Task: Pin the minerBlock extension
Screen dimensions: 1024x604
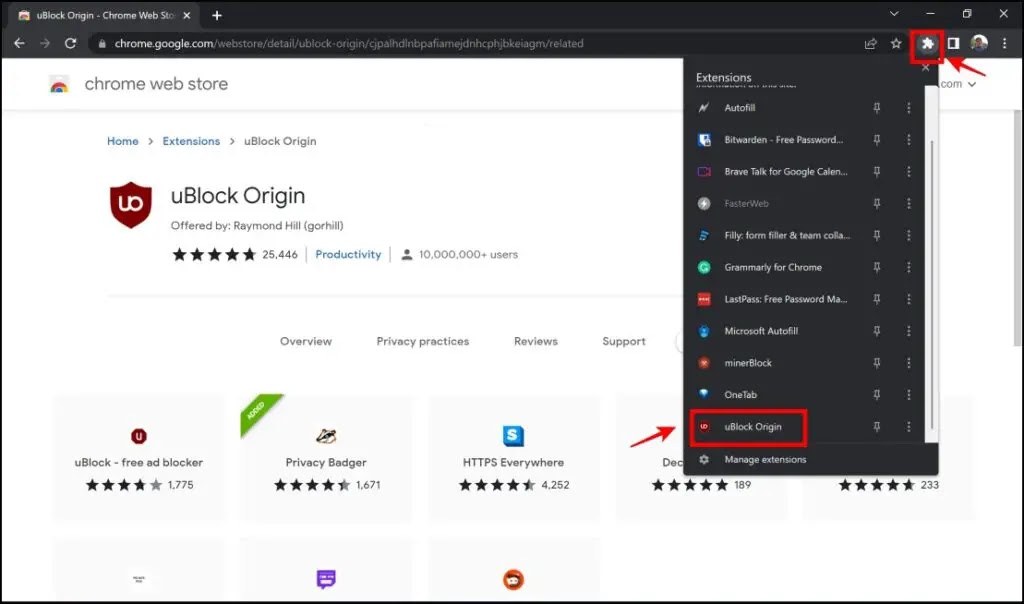Action: coord(876,363)
